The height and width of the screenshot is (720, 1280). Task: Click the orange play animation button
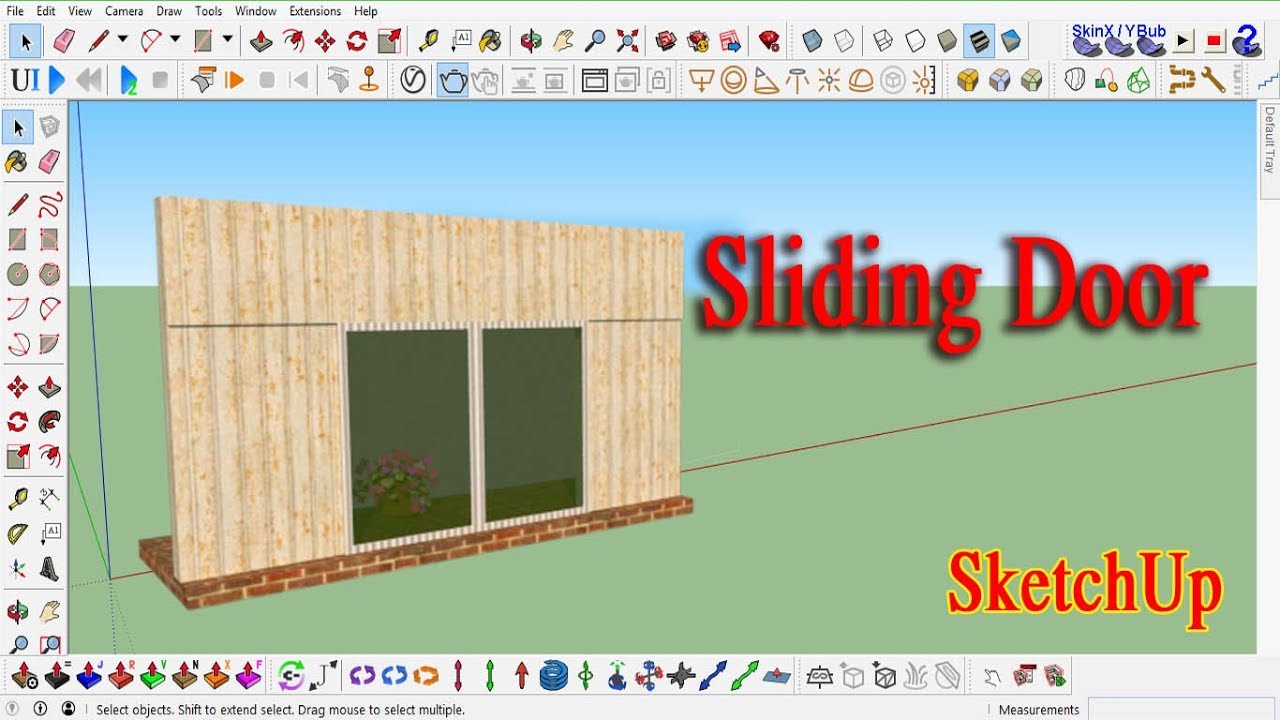235,79
